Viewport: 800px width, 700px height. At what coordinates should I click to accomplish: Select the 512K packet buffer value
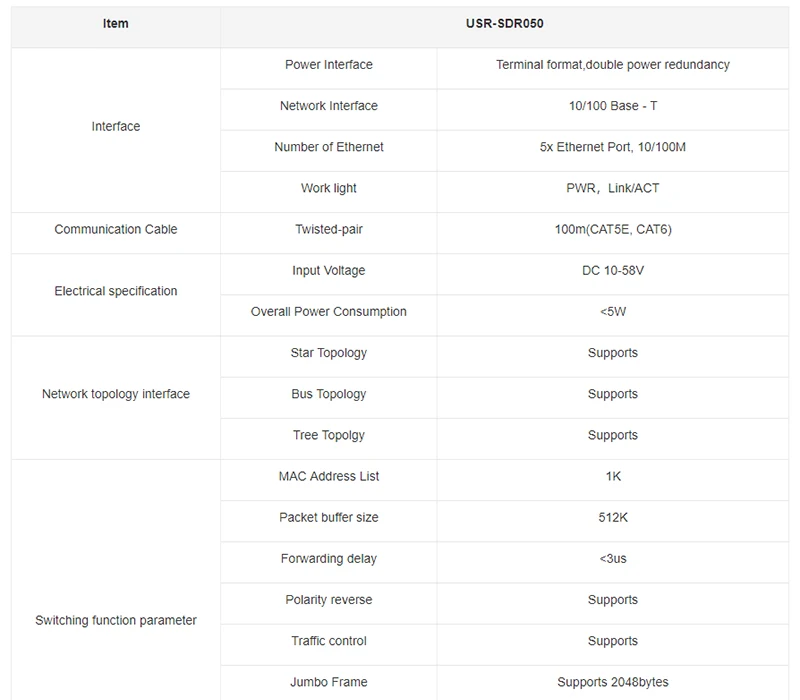click(613, 517)
